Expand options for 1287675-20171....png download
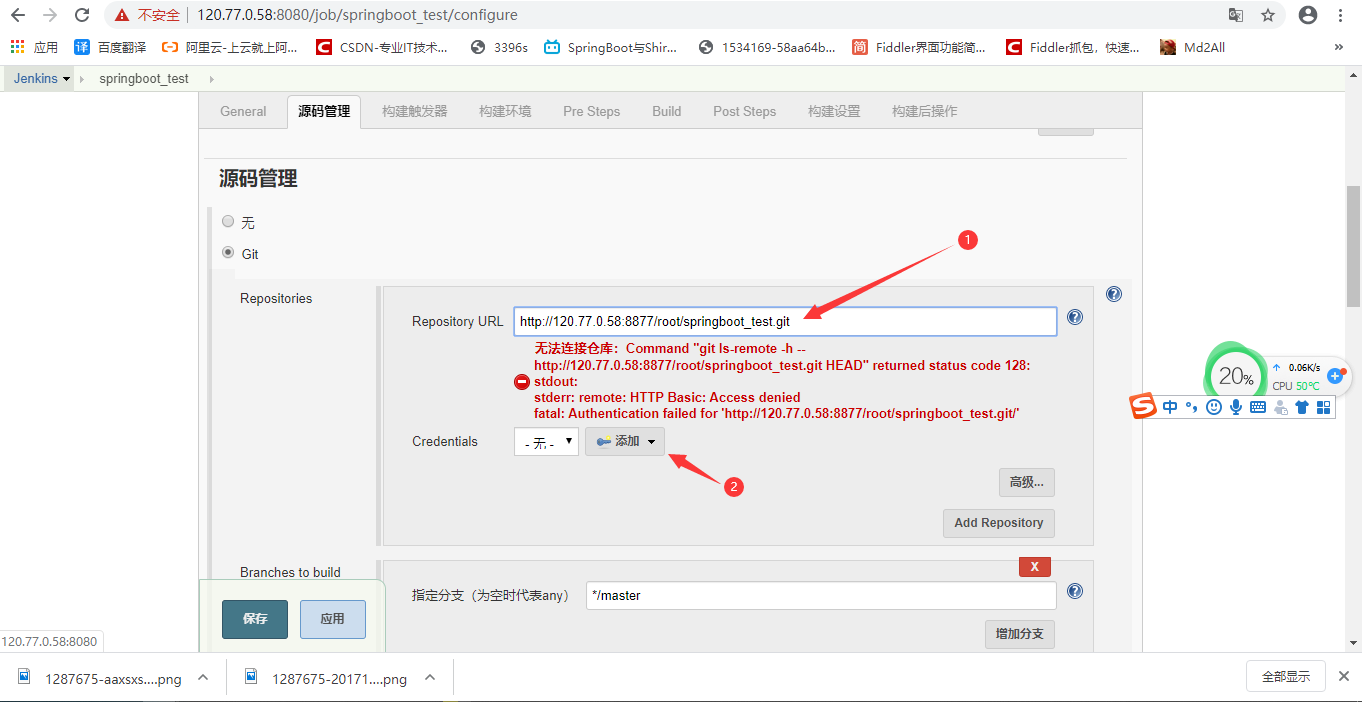1362x702 pixels. [x=430, y=677]
